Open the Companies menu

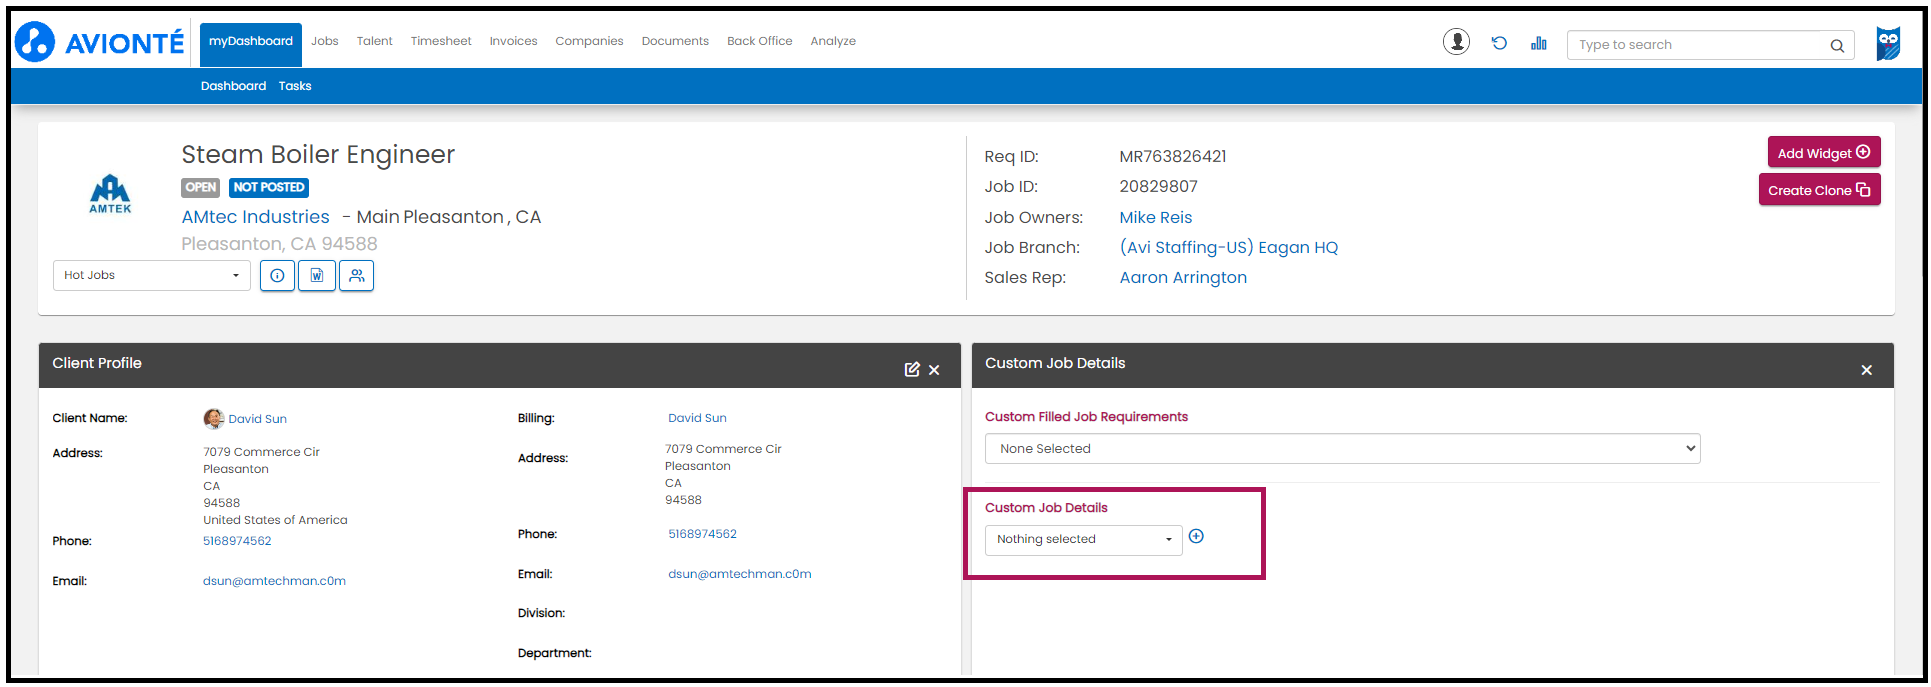(x=590, y=42)
